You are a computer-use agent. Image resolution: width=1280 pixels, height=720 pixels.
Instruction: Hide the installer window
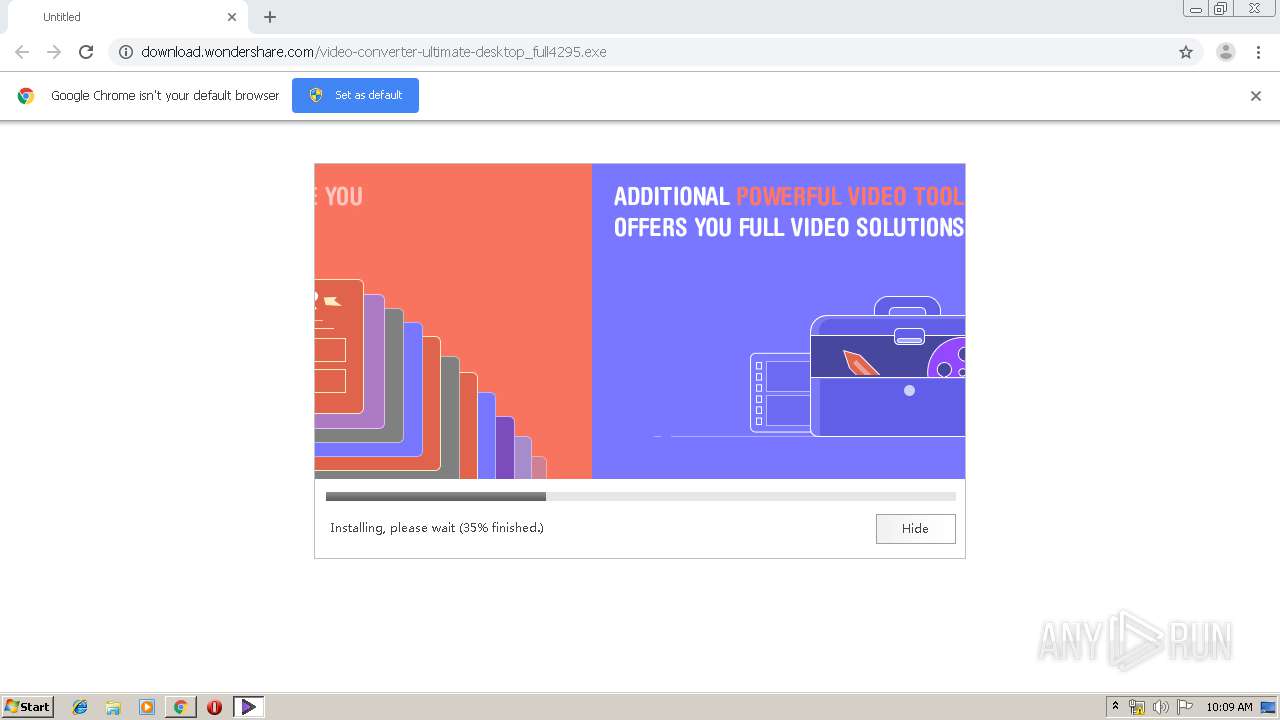point(915,529)
